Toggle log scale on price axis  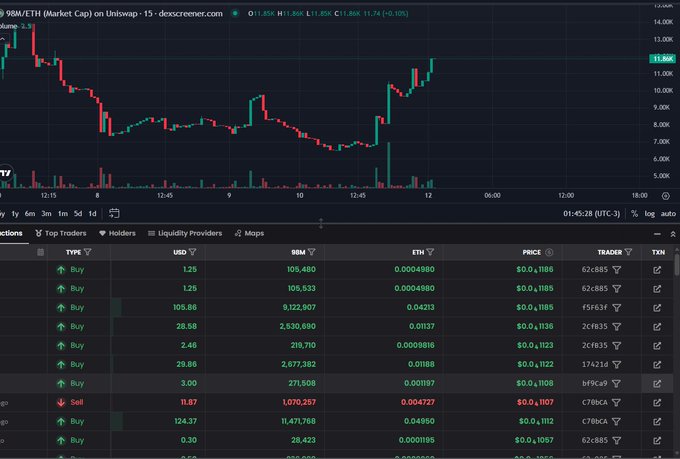pos(649,213)
